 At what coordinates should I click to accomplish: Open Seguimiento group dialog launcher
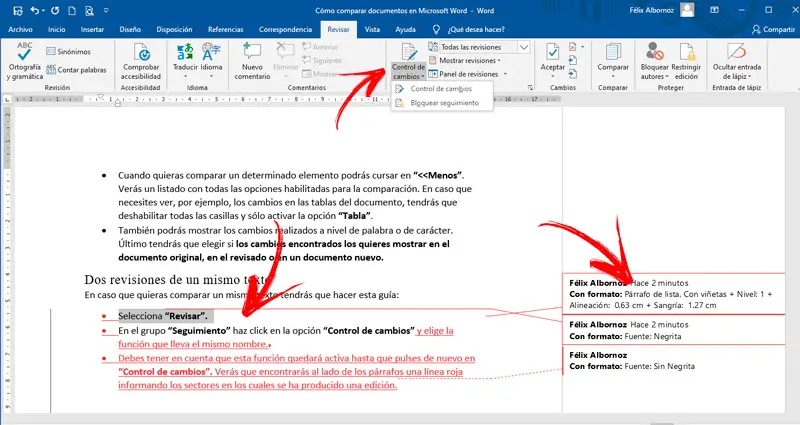click(530, 88)
